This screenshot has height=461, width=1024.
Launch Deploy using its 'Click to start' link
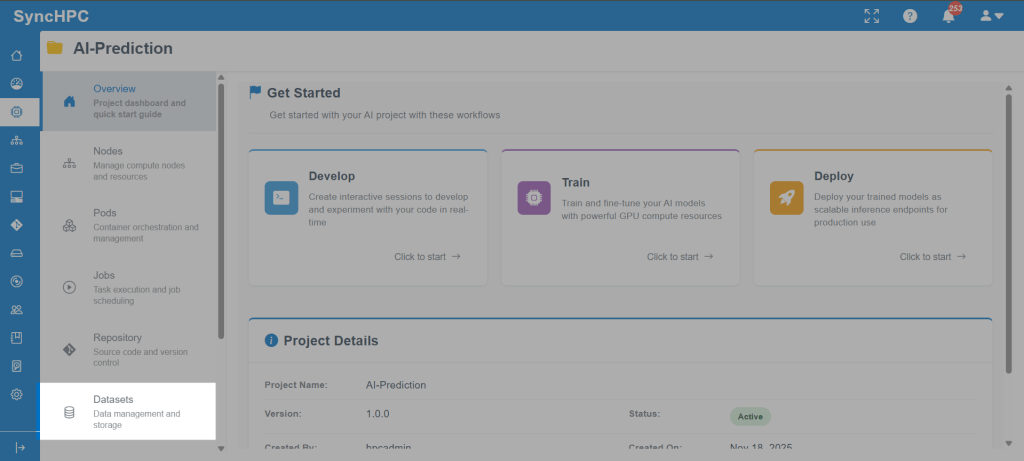932,257
